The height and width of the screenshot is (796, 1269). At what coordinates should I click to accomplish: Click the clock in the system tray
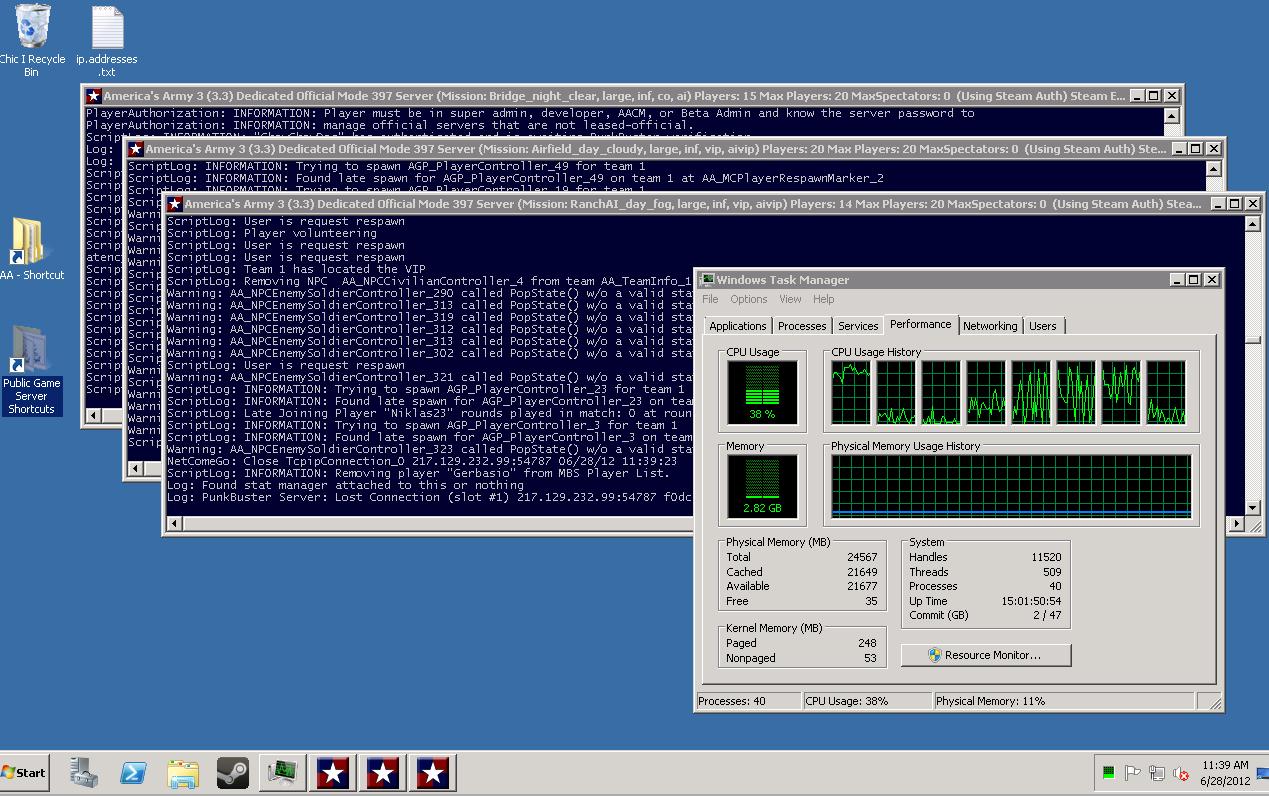click(x=1225, y=772)
